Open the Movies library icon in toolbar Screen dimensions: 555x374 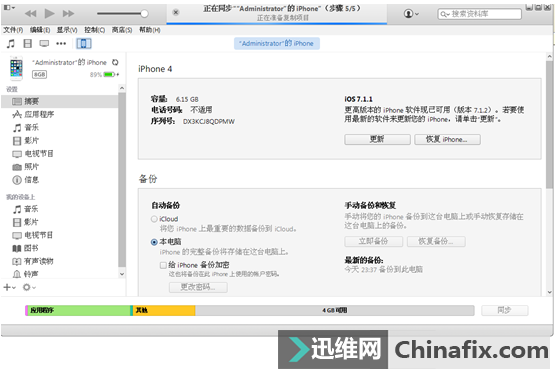point(28,44)
